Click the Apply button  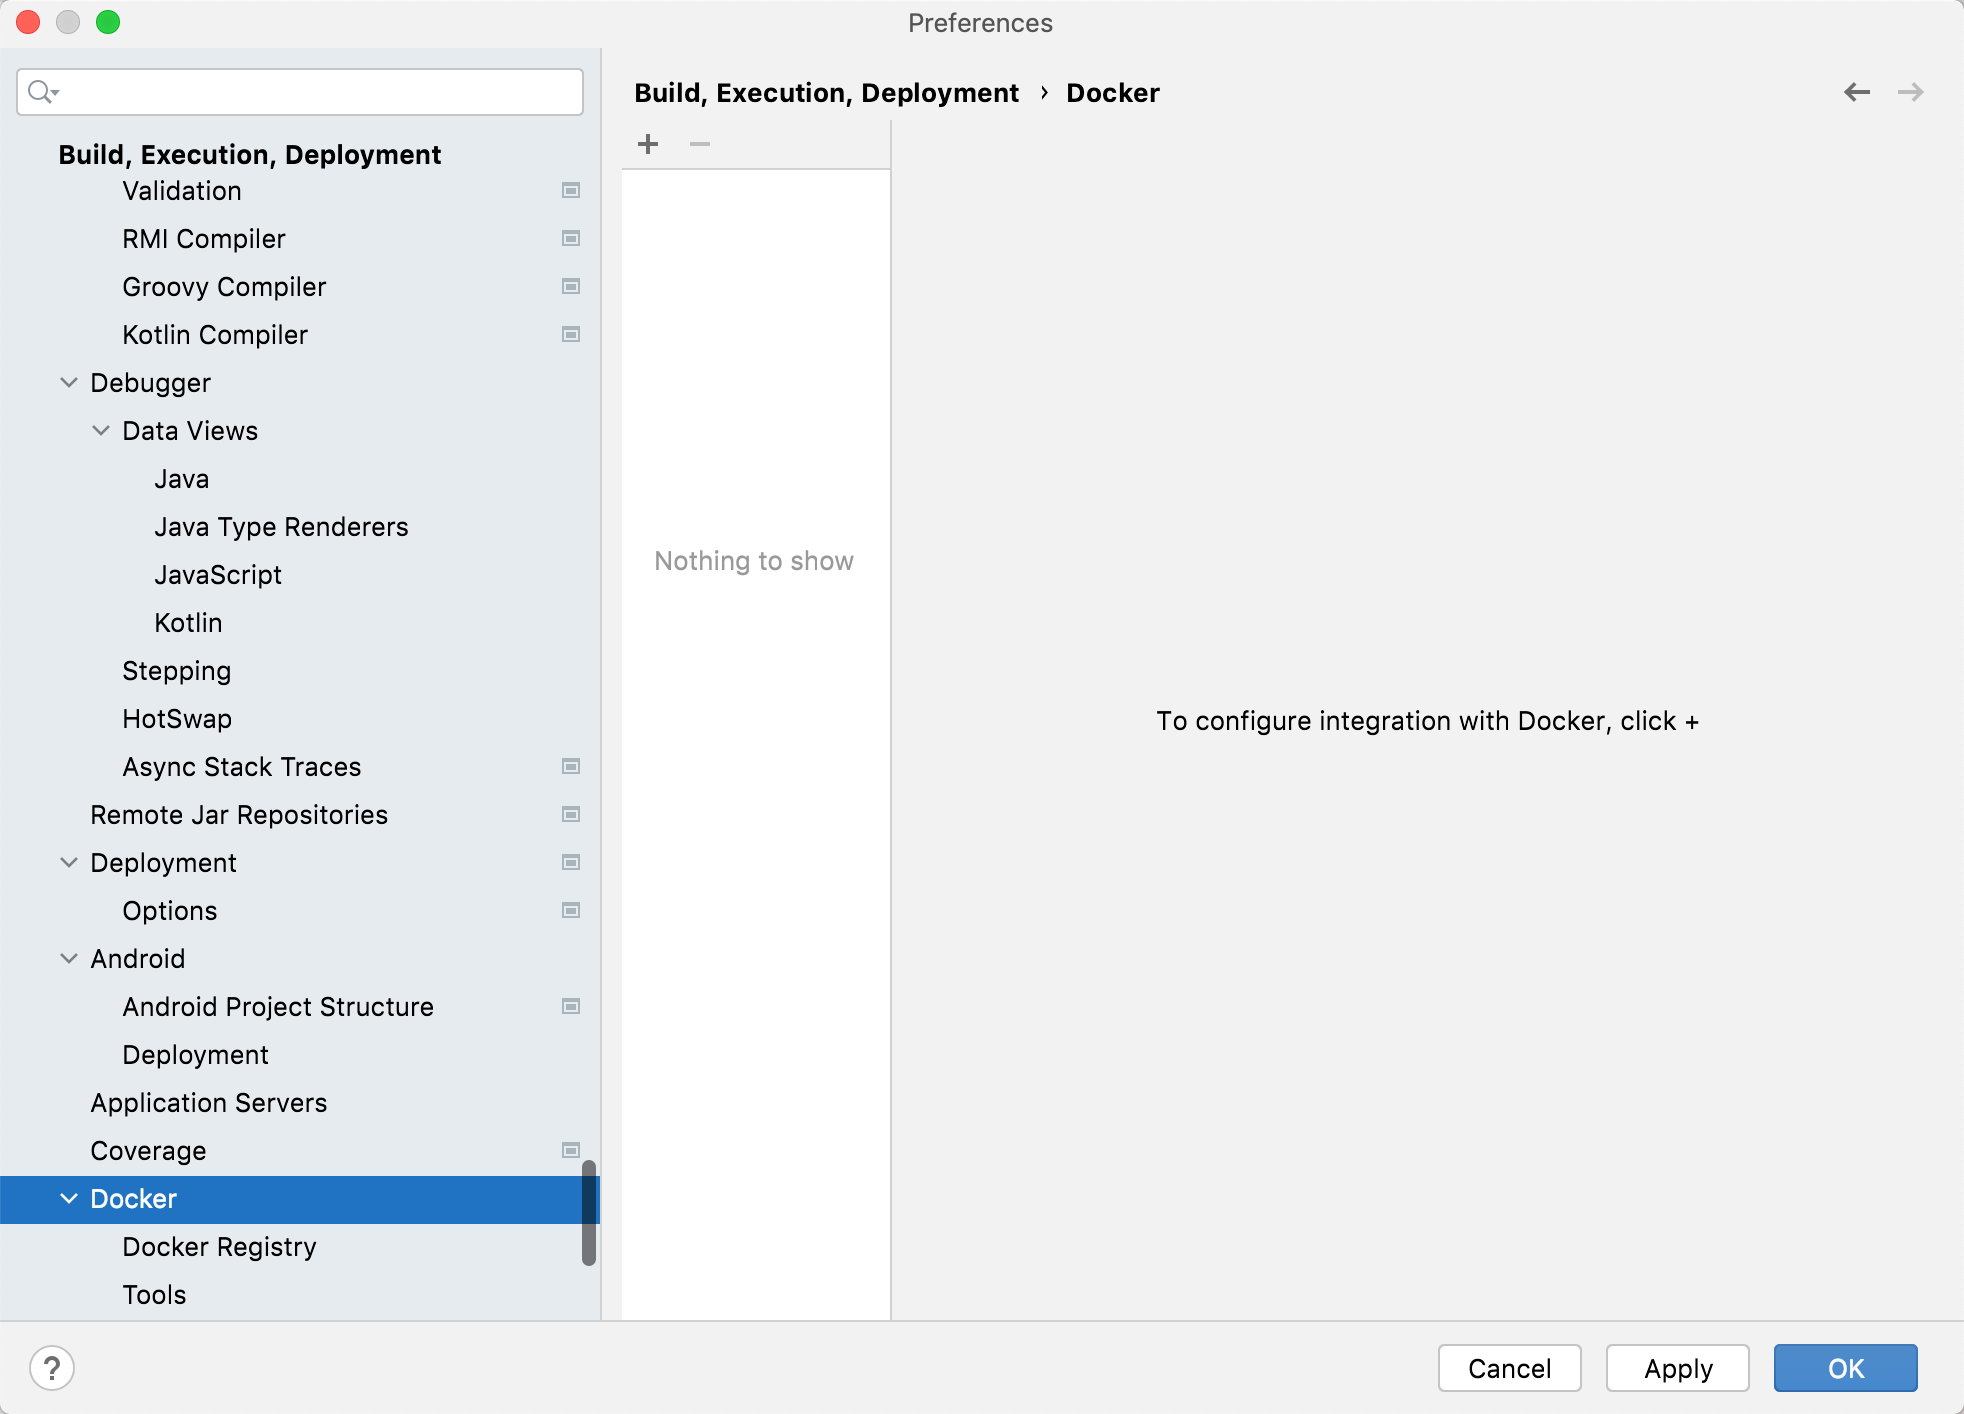tap(1678, 1368)
